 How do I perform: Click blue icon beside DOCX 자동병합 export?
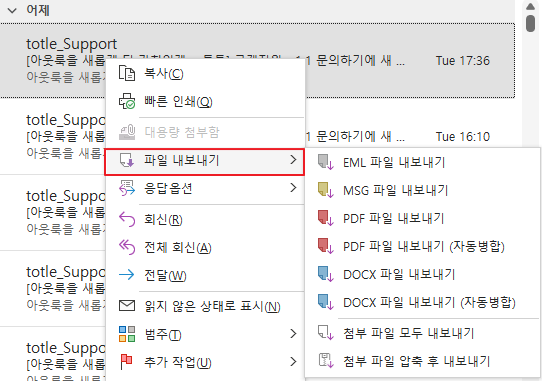(x=325, y=302)
